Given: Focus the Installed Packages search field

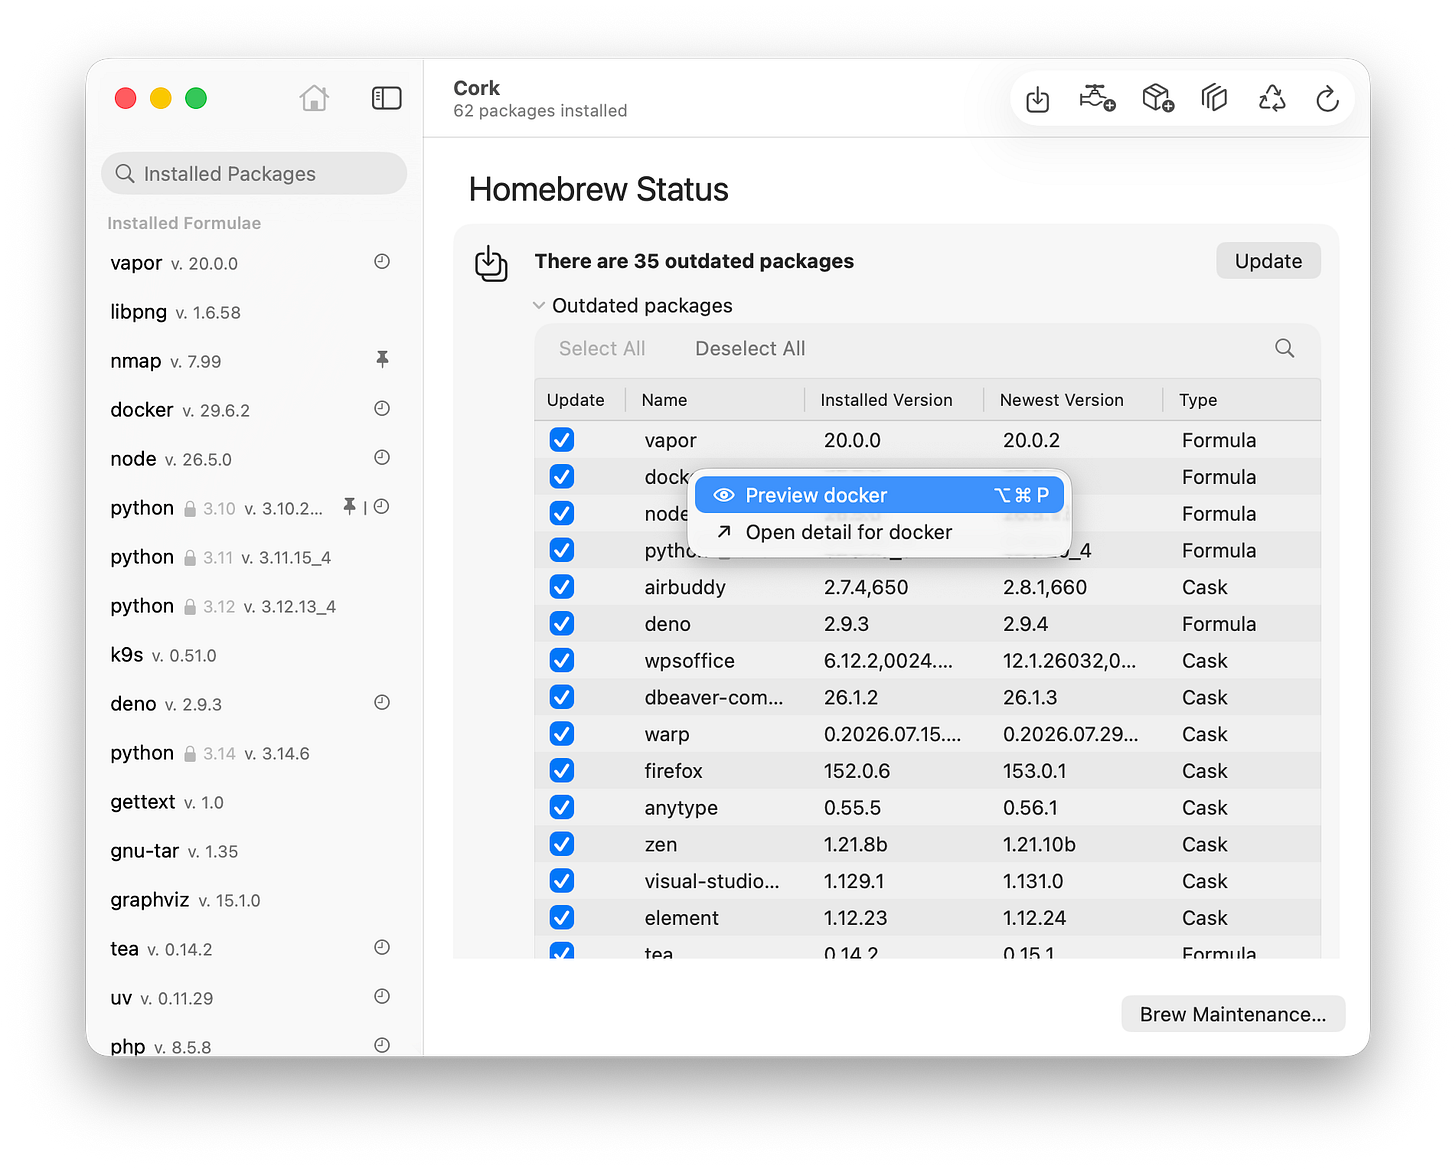Looking at the screenshot, I should pyautogui.click(x=254, y=174).
